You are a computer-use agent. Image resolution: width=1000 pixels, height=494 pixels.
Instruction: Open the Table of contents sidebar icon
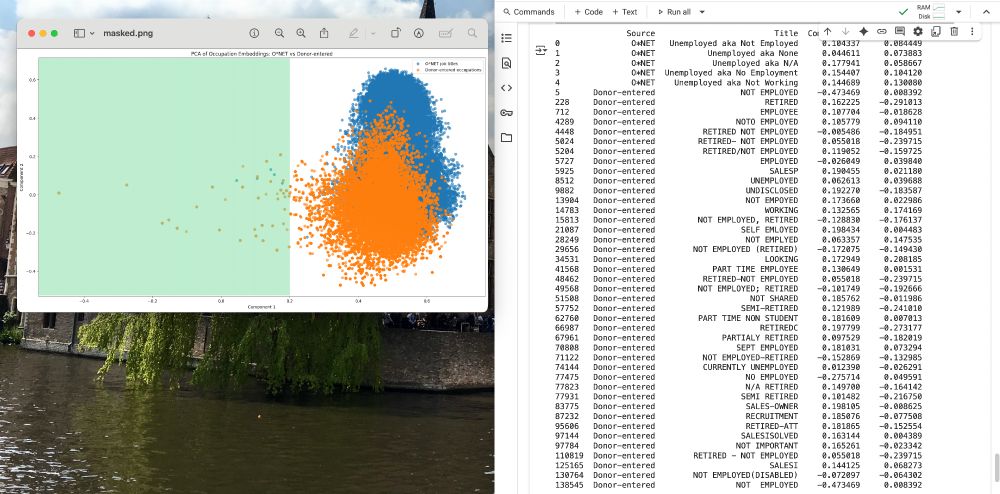[506, 38]
